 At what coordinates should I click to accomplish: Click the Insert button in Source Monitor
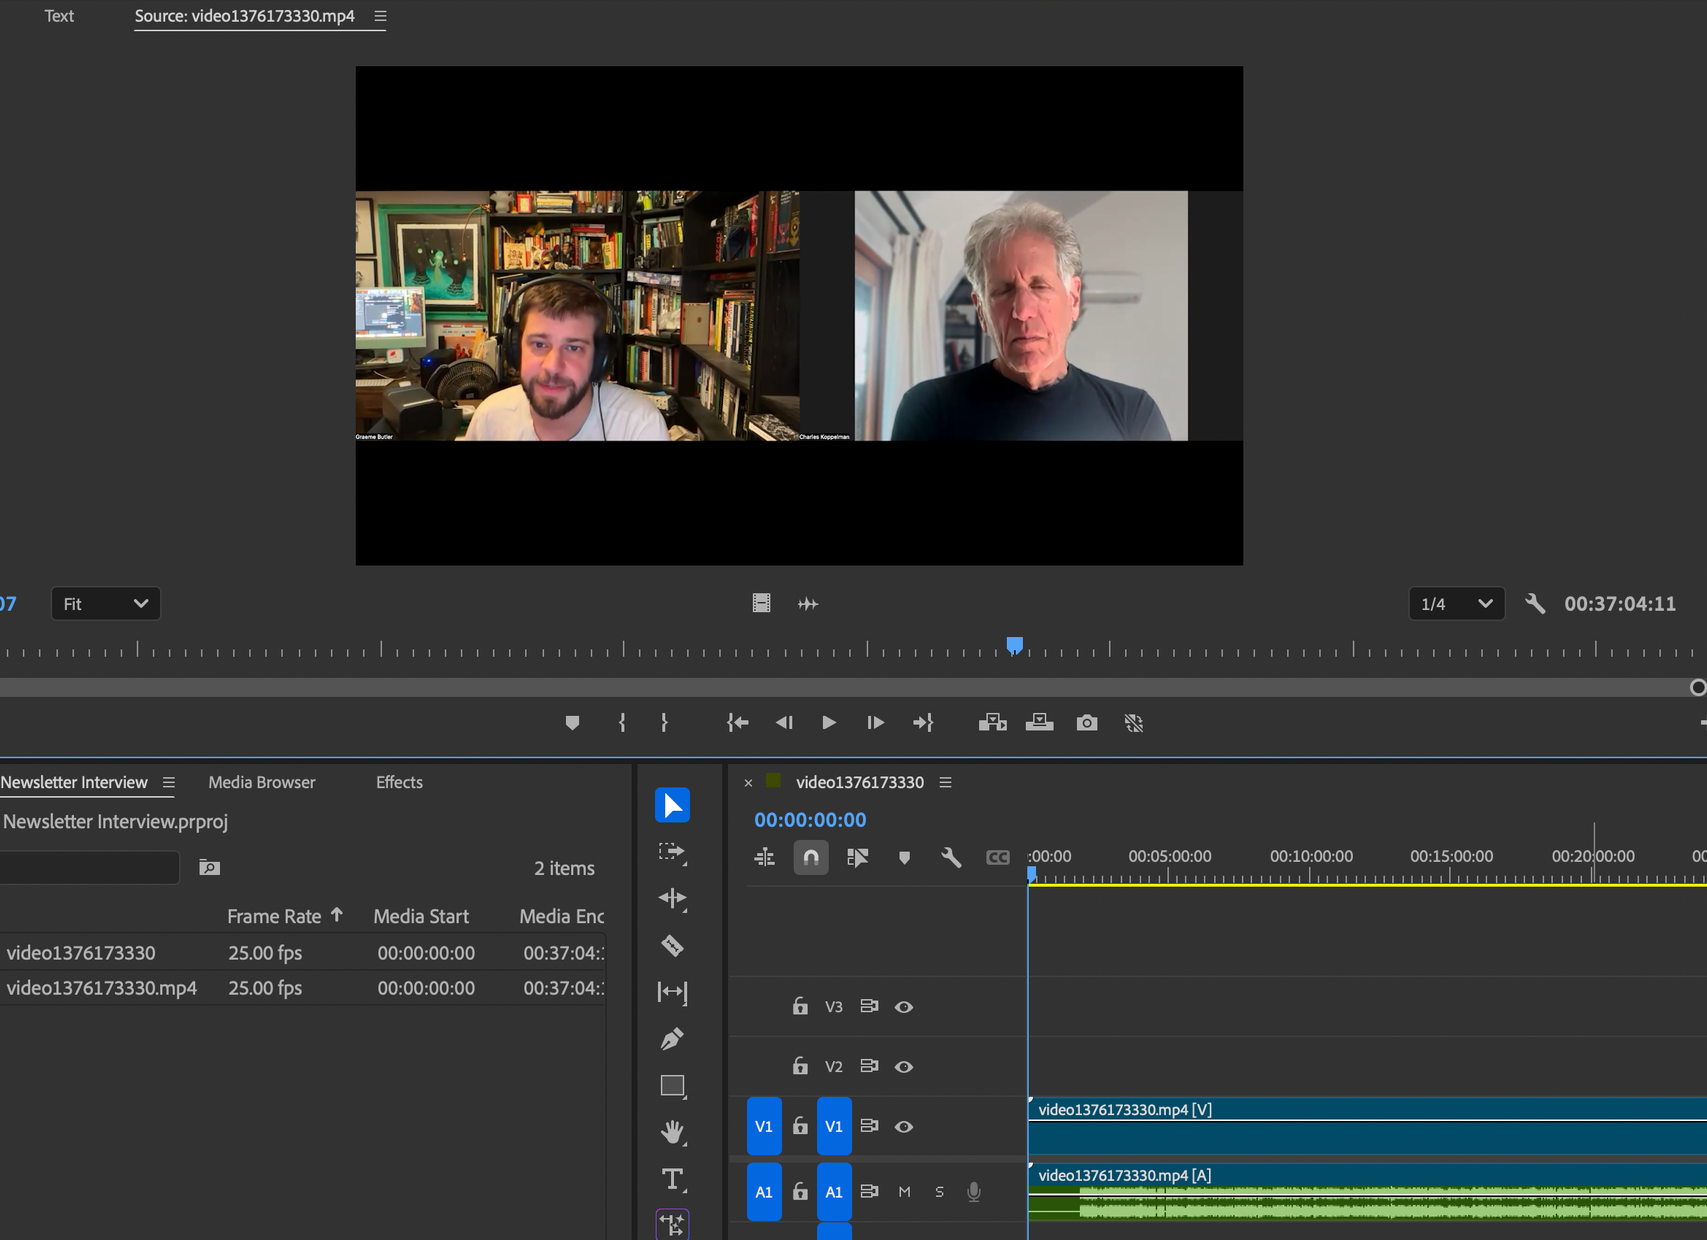click(x=992, y=723)
